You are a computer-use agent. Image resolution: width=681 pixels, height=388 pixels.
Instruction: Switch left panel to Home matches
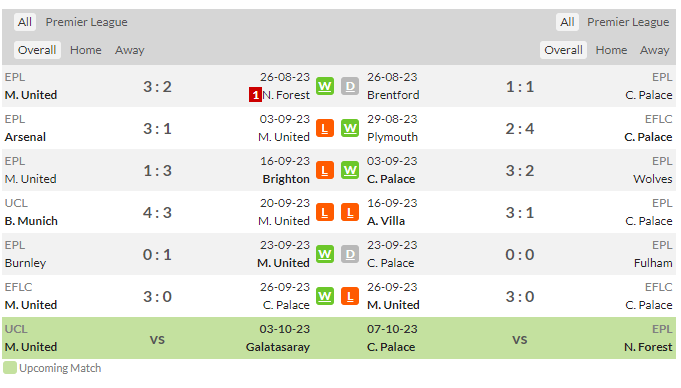86,50
